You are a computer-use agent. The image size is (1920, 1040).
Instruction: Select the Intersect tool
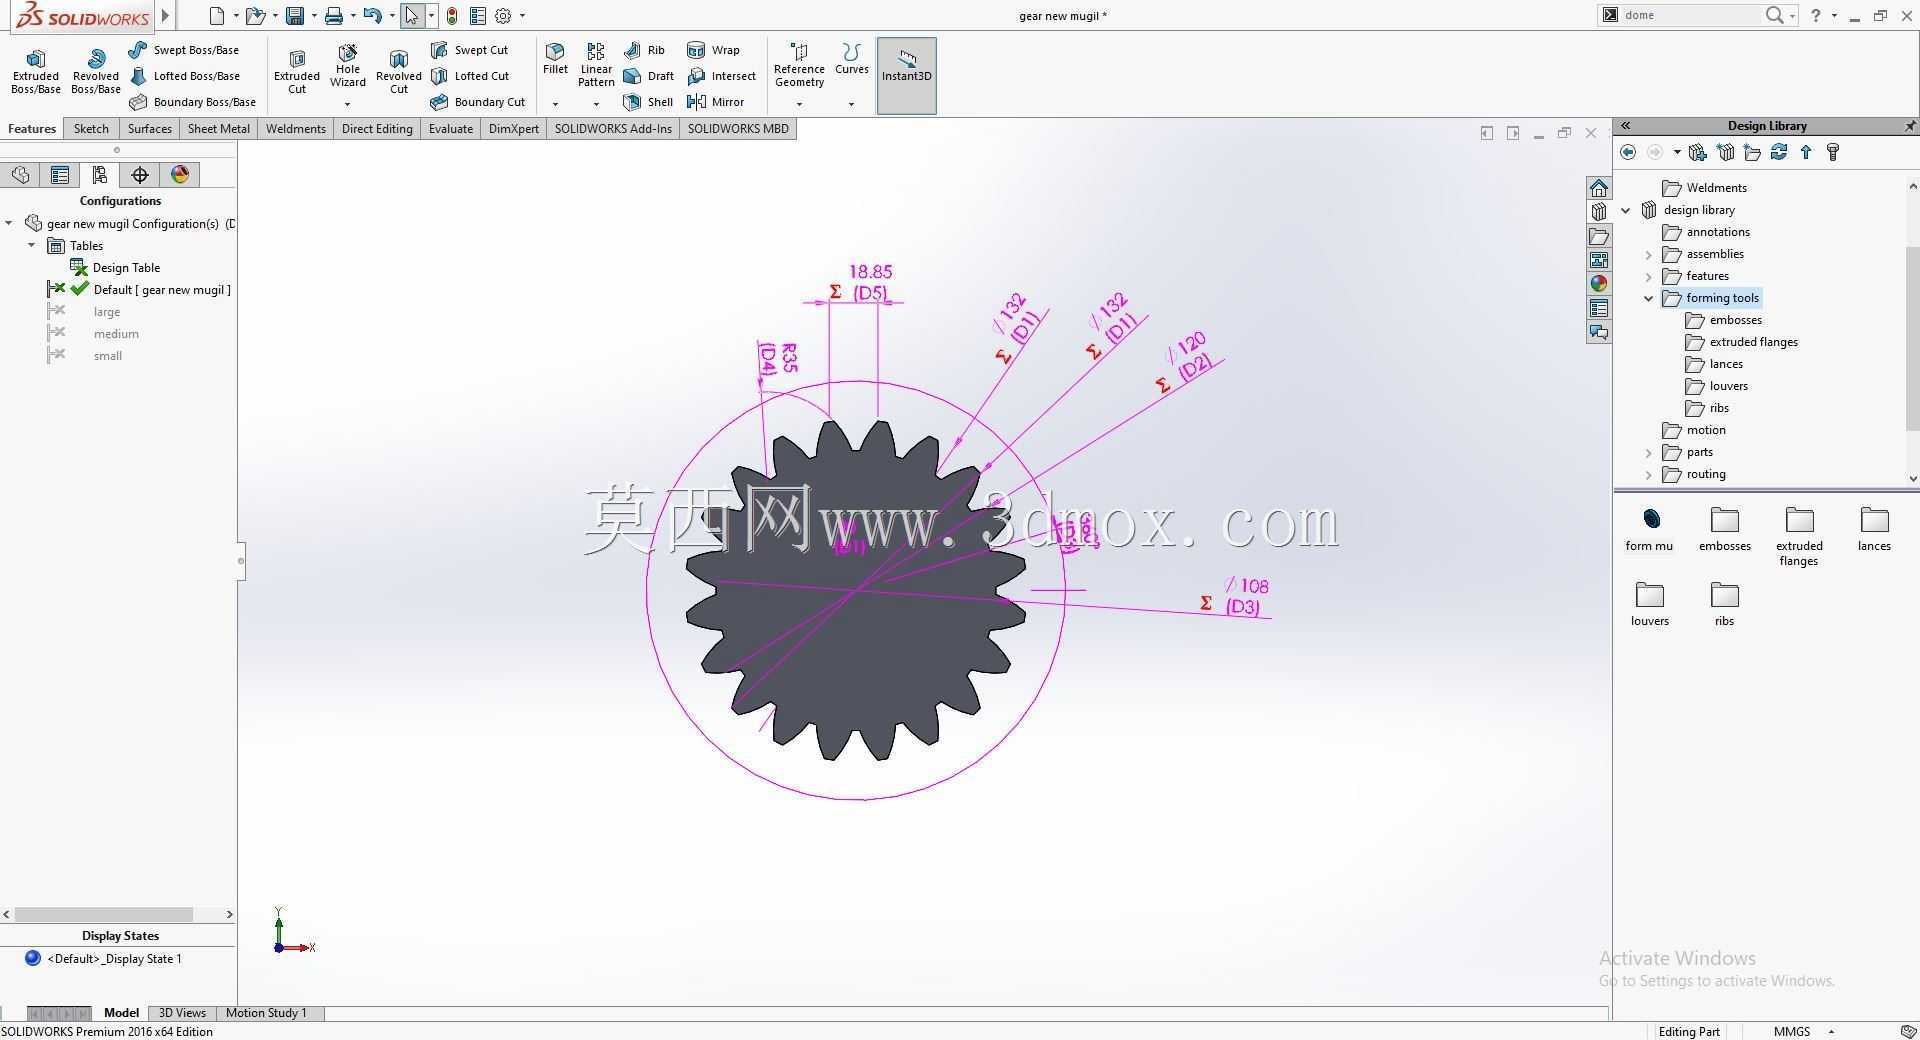(721, 76)
